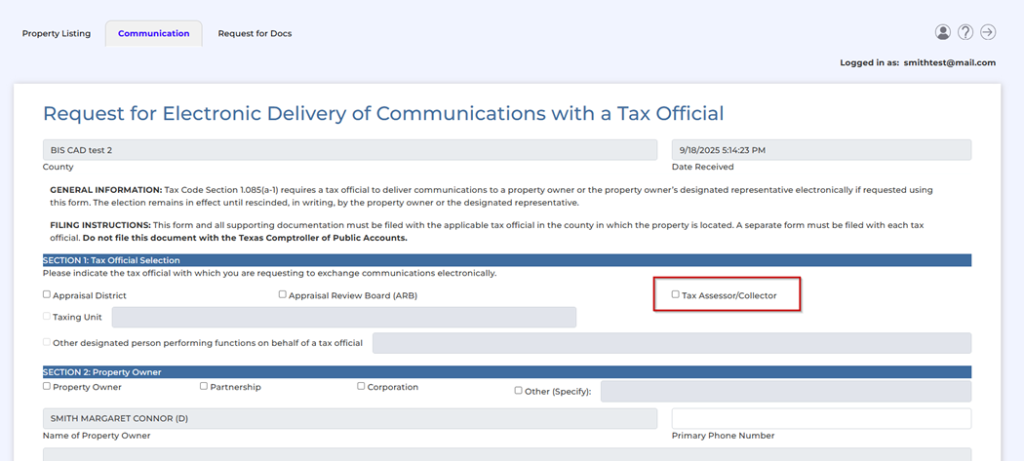The image size is (1024, 461).
Task: Toggle Other designated person checkbox
Action: click(47, 342)
